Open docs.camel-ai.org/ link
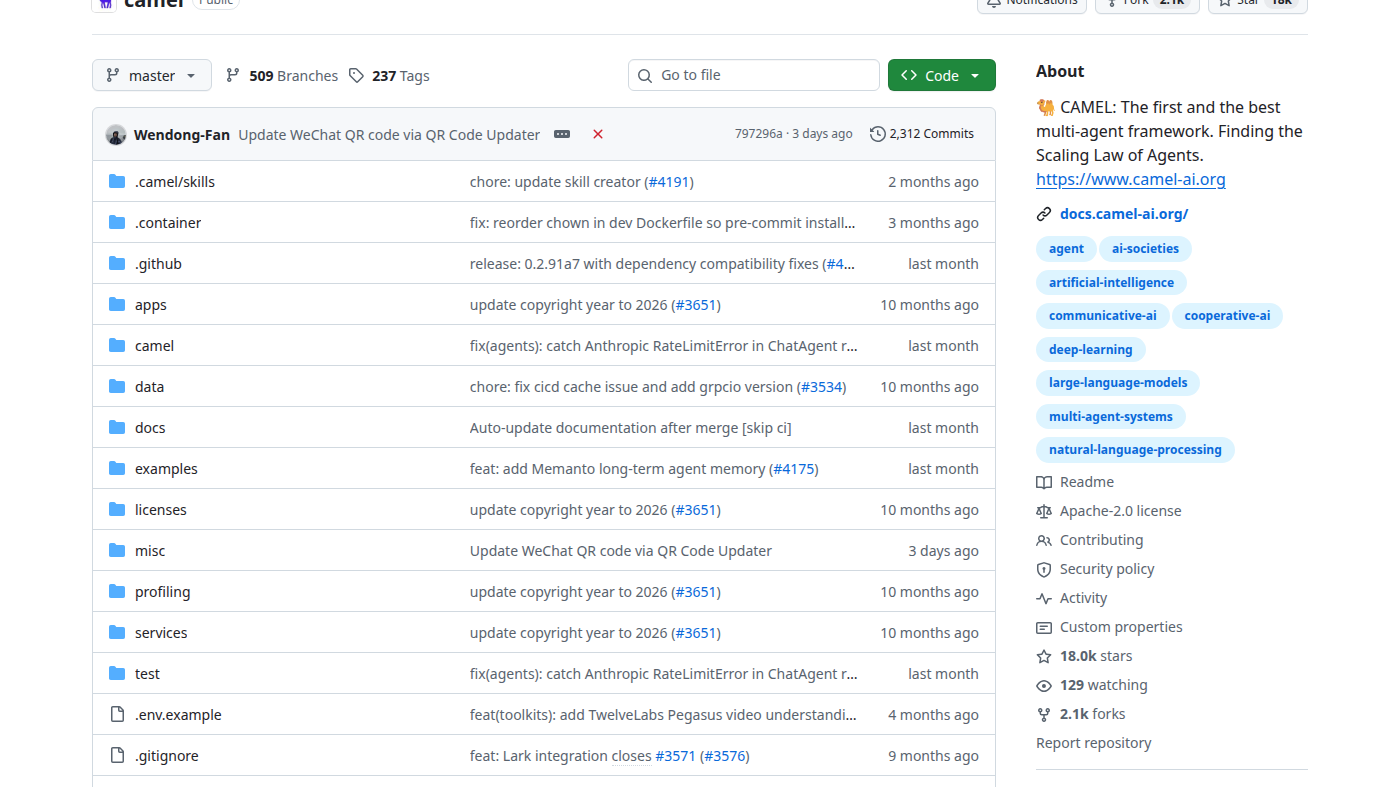Viewport: 1400px width, 787px height. click(x=1124, y=214)
